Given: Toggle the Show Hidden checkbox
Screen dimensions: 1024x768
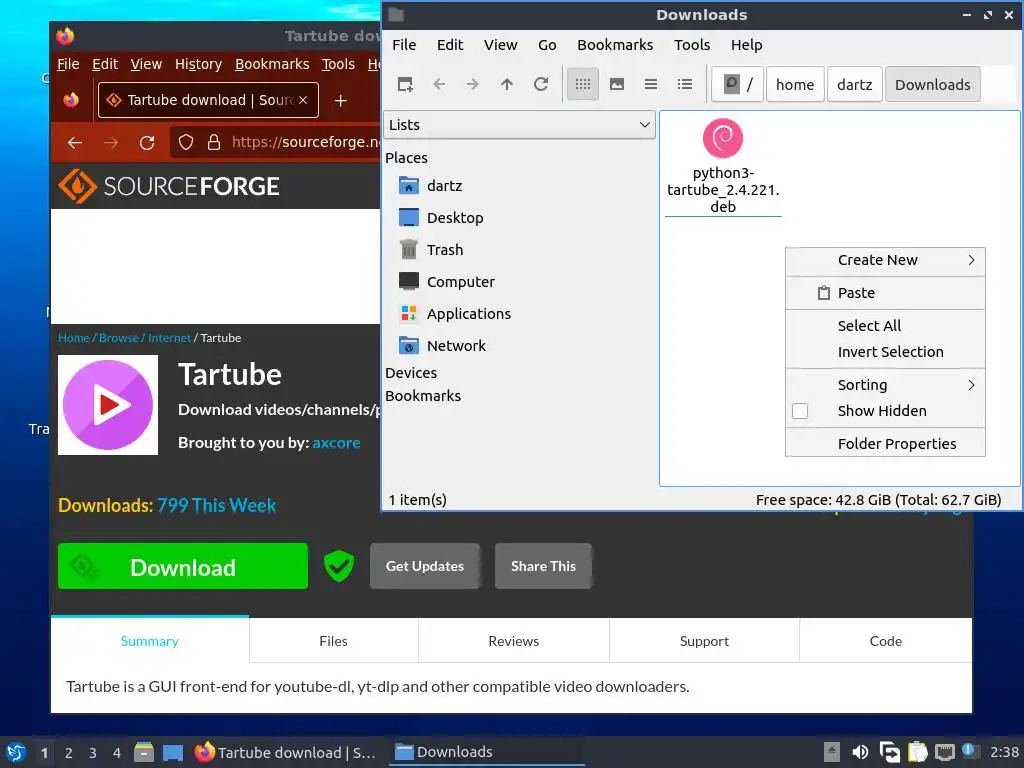Looking at the screenshot, I should point(800,411).
